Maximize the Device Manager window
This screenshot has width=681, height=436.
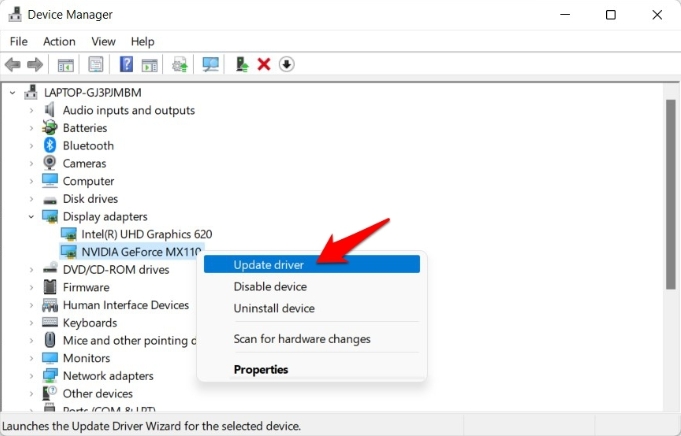611,15
